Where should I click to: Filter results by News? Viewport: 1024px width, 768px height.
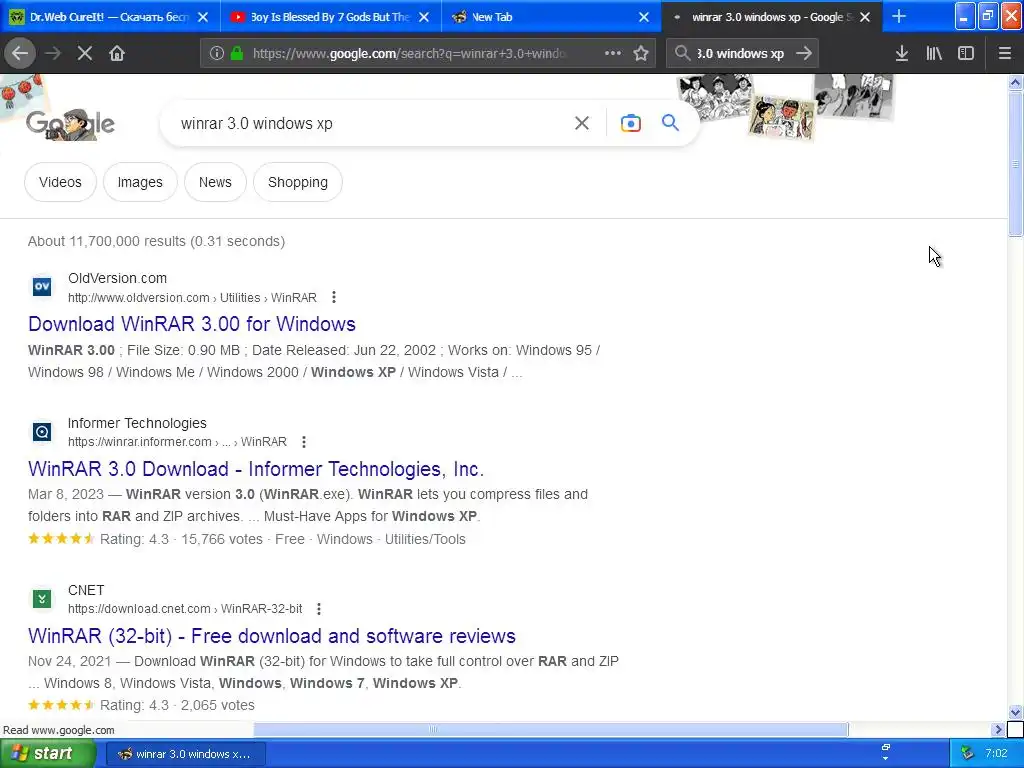point(215,182)
